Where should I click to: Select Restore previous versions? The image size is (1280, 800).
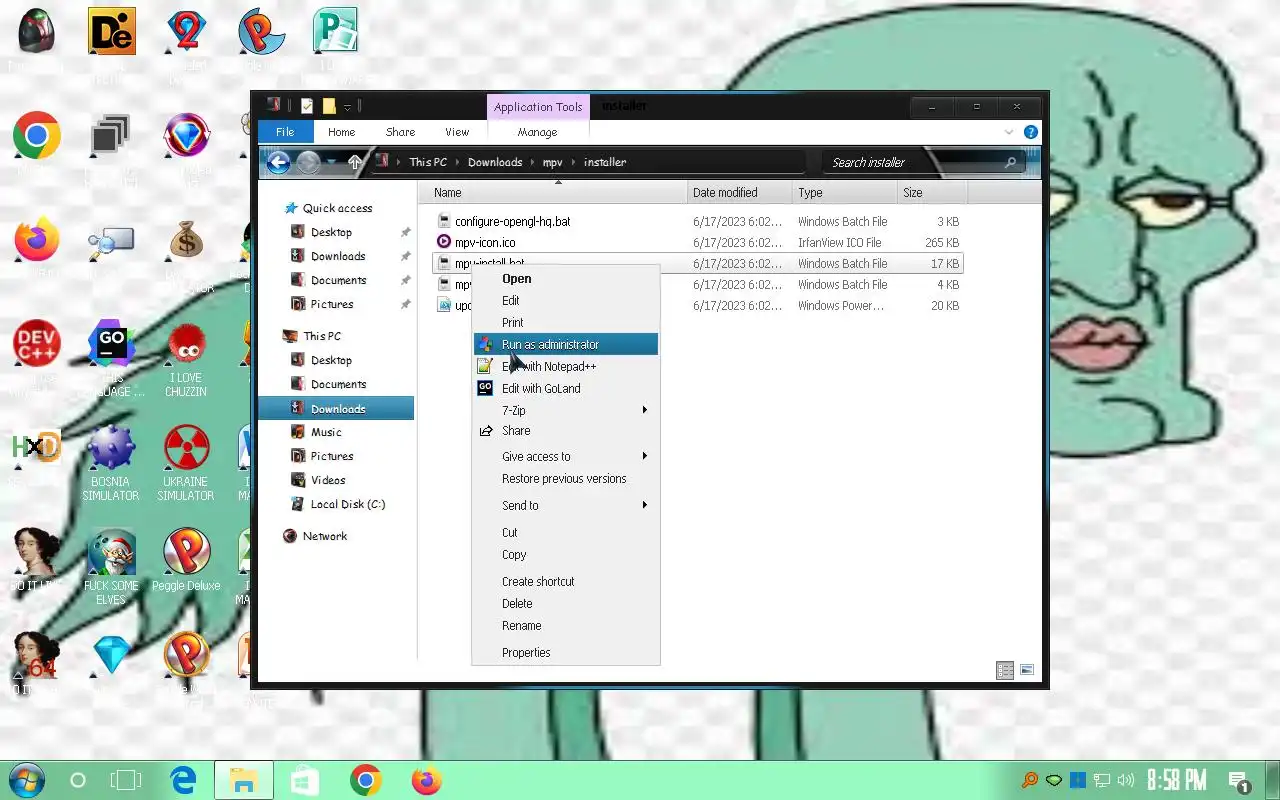pos(565,478)
